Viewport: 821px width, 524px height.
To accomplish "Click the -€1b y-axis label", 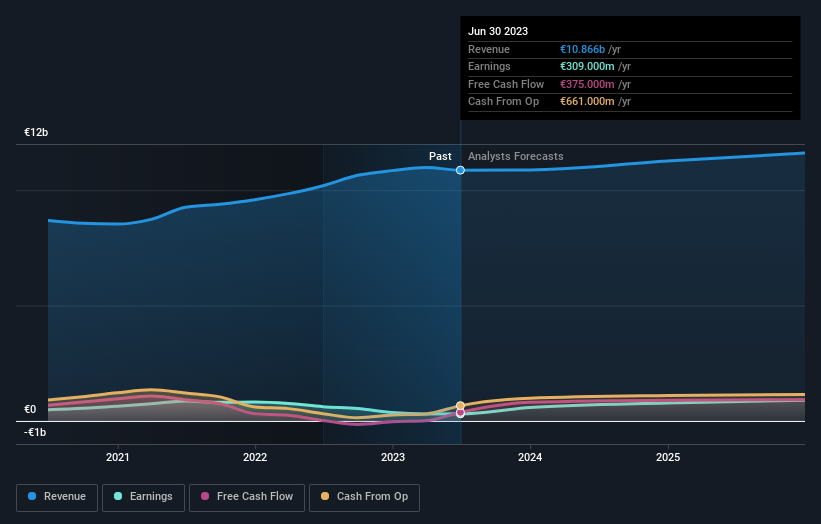I will click(35, 432).
